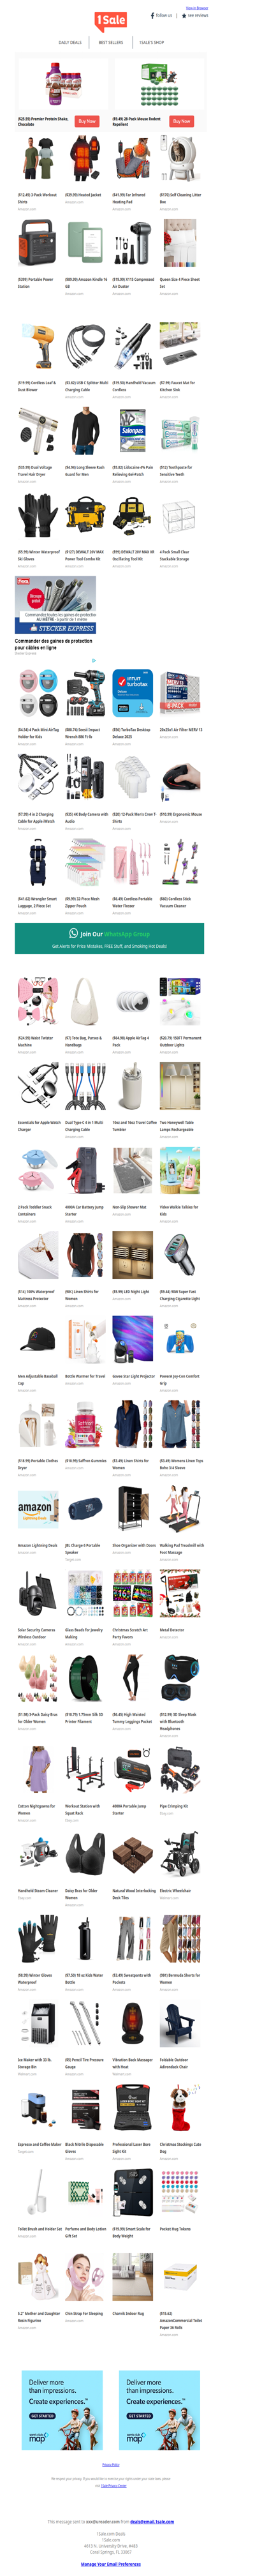Click Get Started on left bike ad

coord(41,2416)
